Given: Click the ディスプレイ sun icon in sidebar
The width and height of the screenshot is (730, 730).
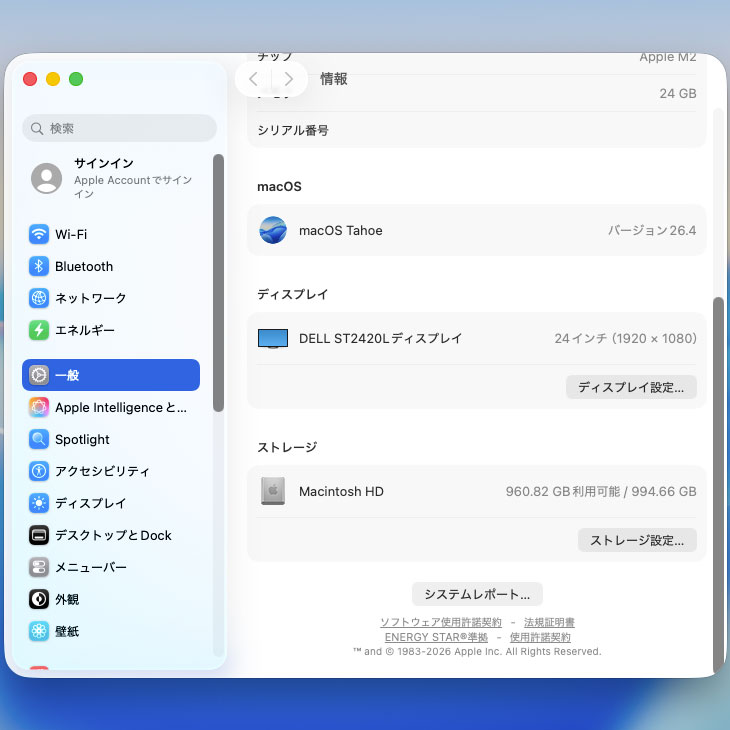Looking at the screenshot, I should [x=39, y=503].
